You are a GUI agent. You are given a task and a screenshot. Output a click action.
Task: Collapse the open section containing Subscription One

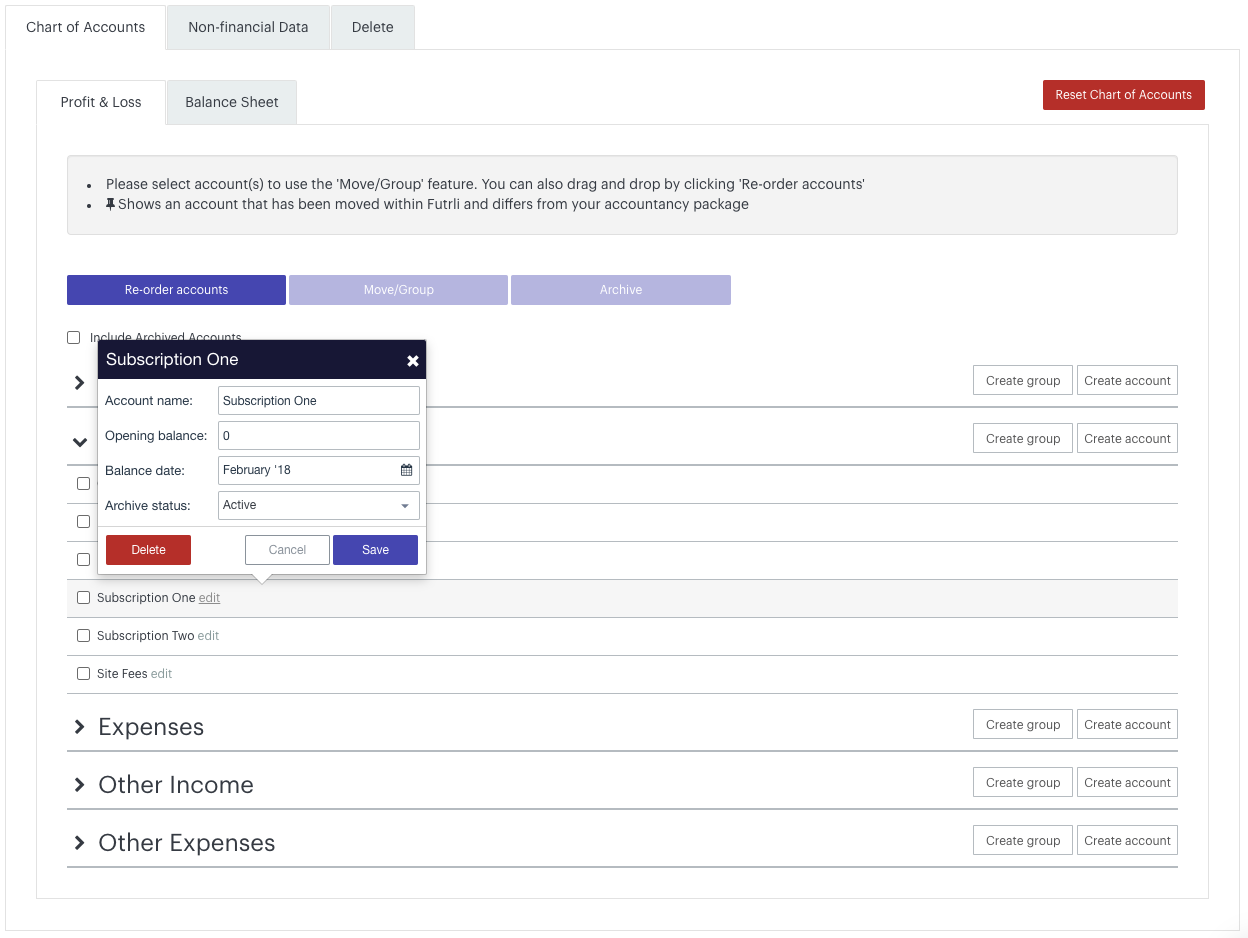click(80, 441)
